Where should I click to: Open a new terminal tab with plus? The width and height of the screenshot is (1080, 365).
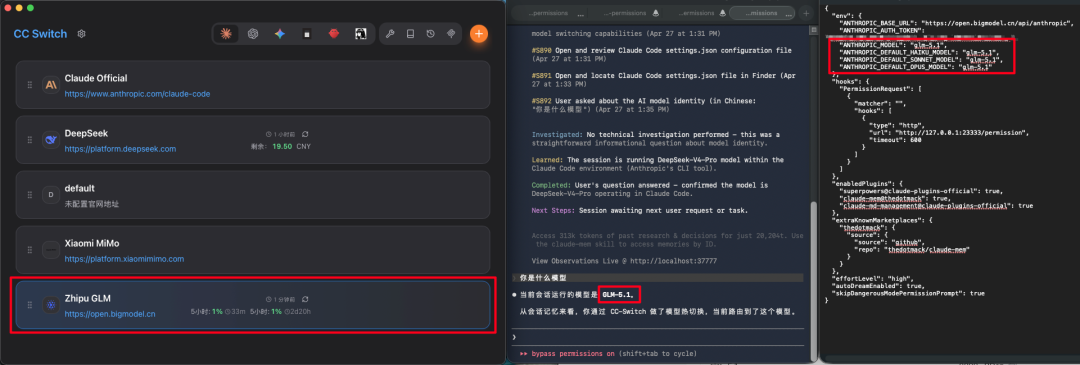tap(807, 13)
